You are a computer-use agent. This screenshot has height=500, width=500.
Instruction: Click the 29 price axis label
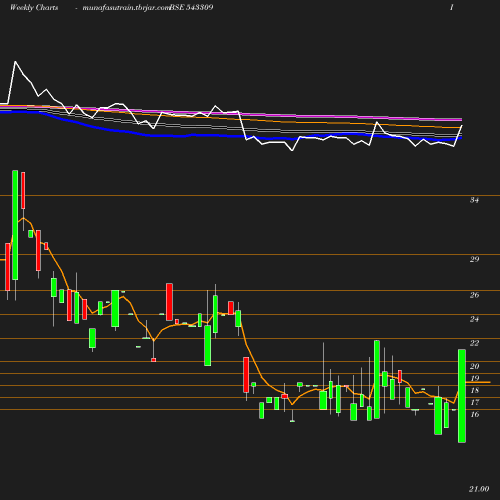pos(474,259)
